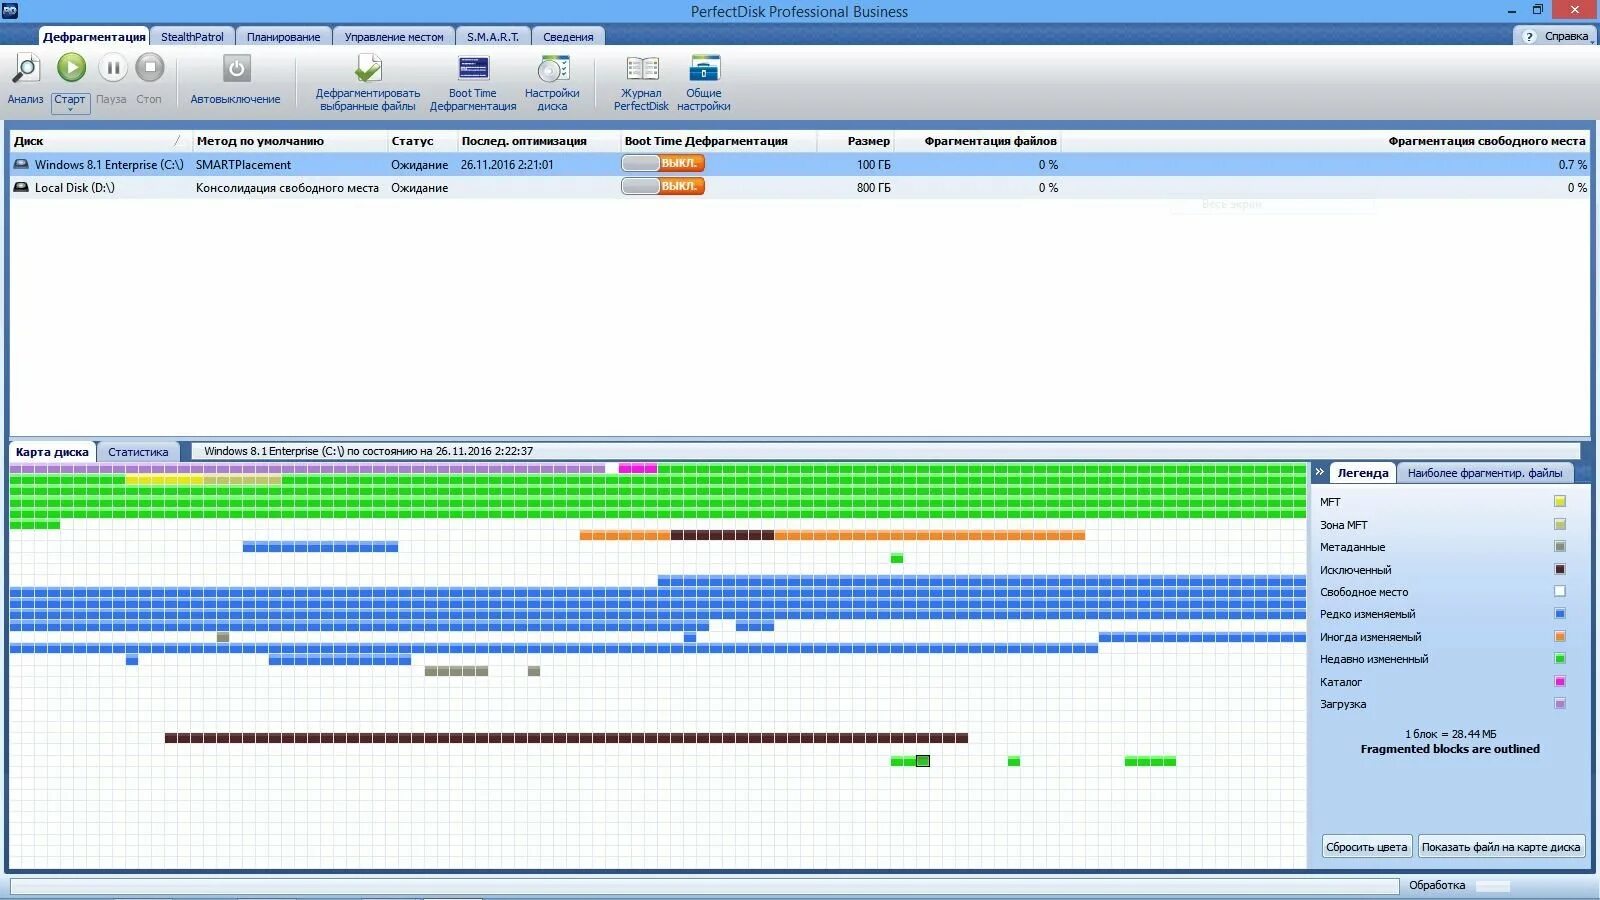This screenshot has width=1600, height=900.
Task: Click the outlined fragmented block on disk map
Action: 923,761
